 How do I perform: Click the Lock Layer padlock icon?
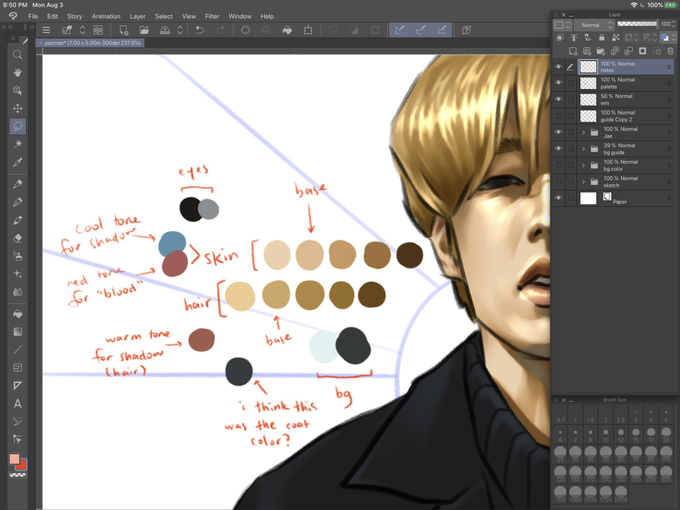[602, 38]
